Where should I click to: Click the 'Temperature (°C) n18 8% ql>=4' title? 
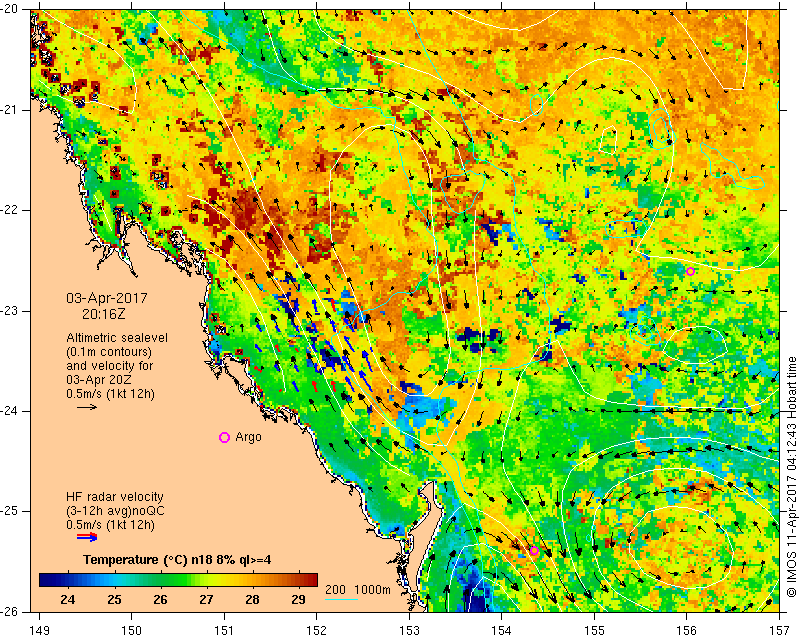(x=177, y=559)
